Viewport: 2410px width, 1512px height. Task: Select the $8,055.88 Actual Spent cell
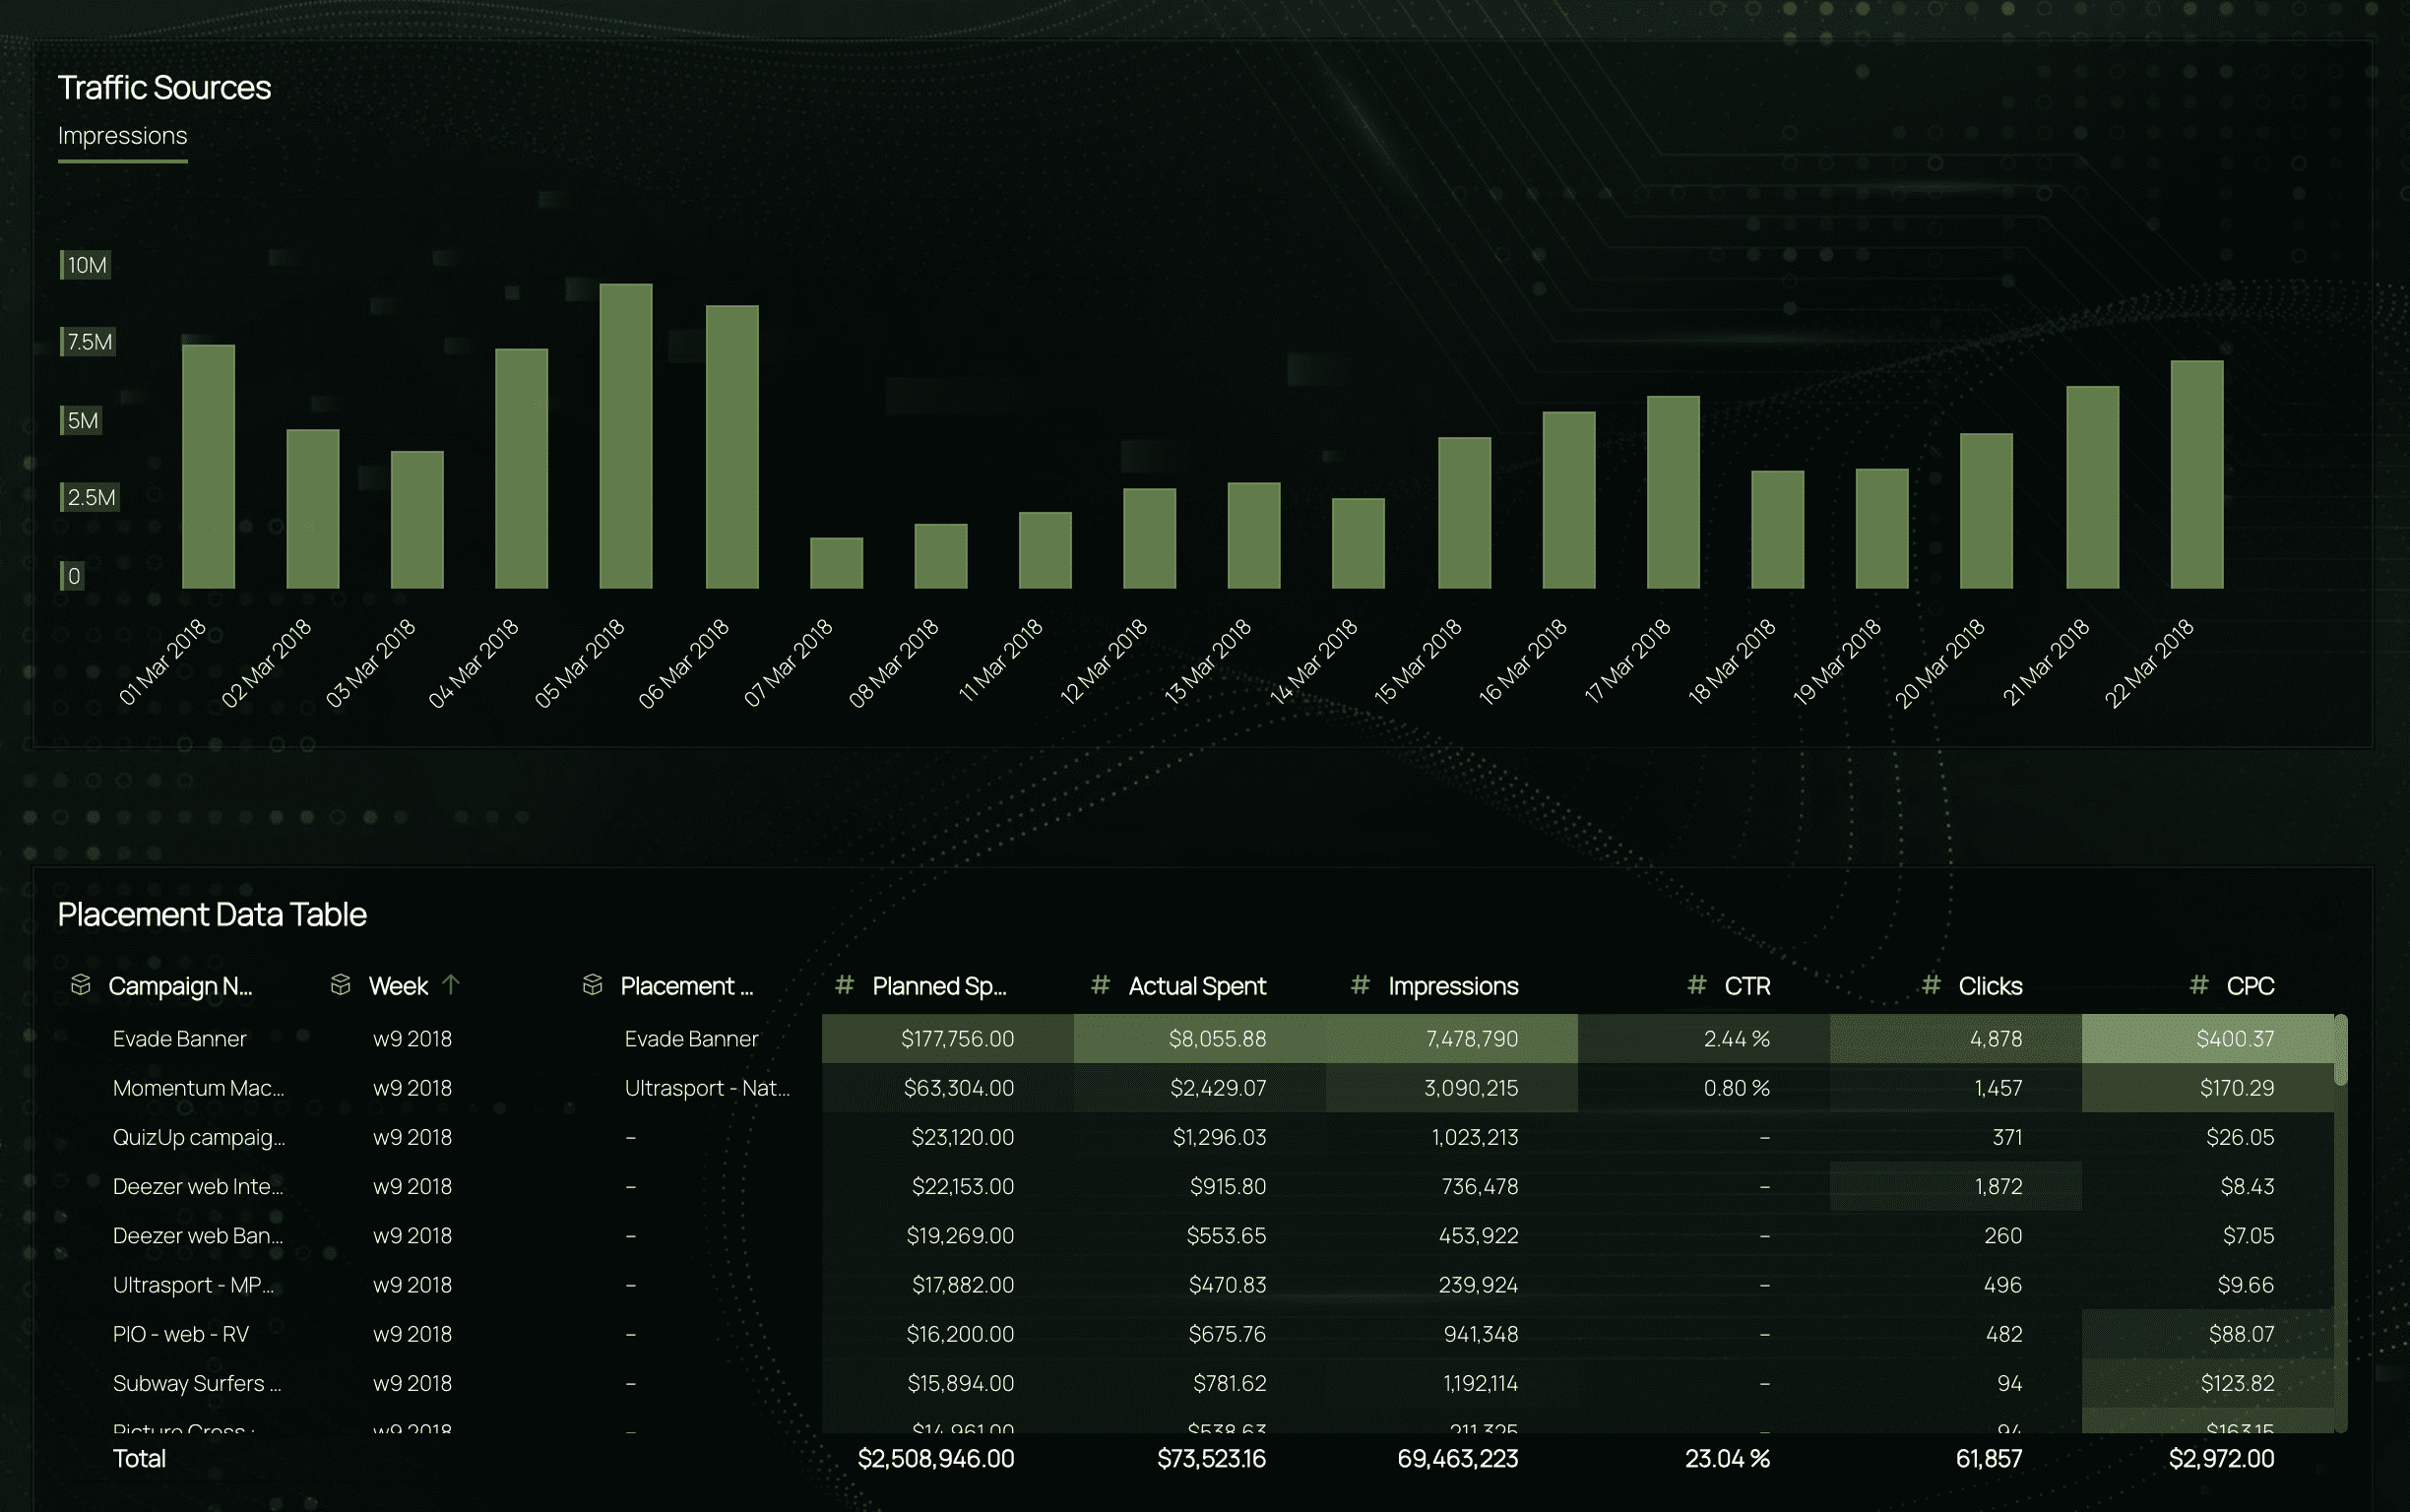click(1217, 1038)
